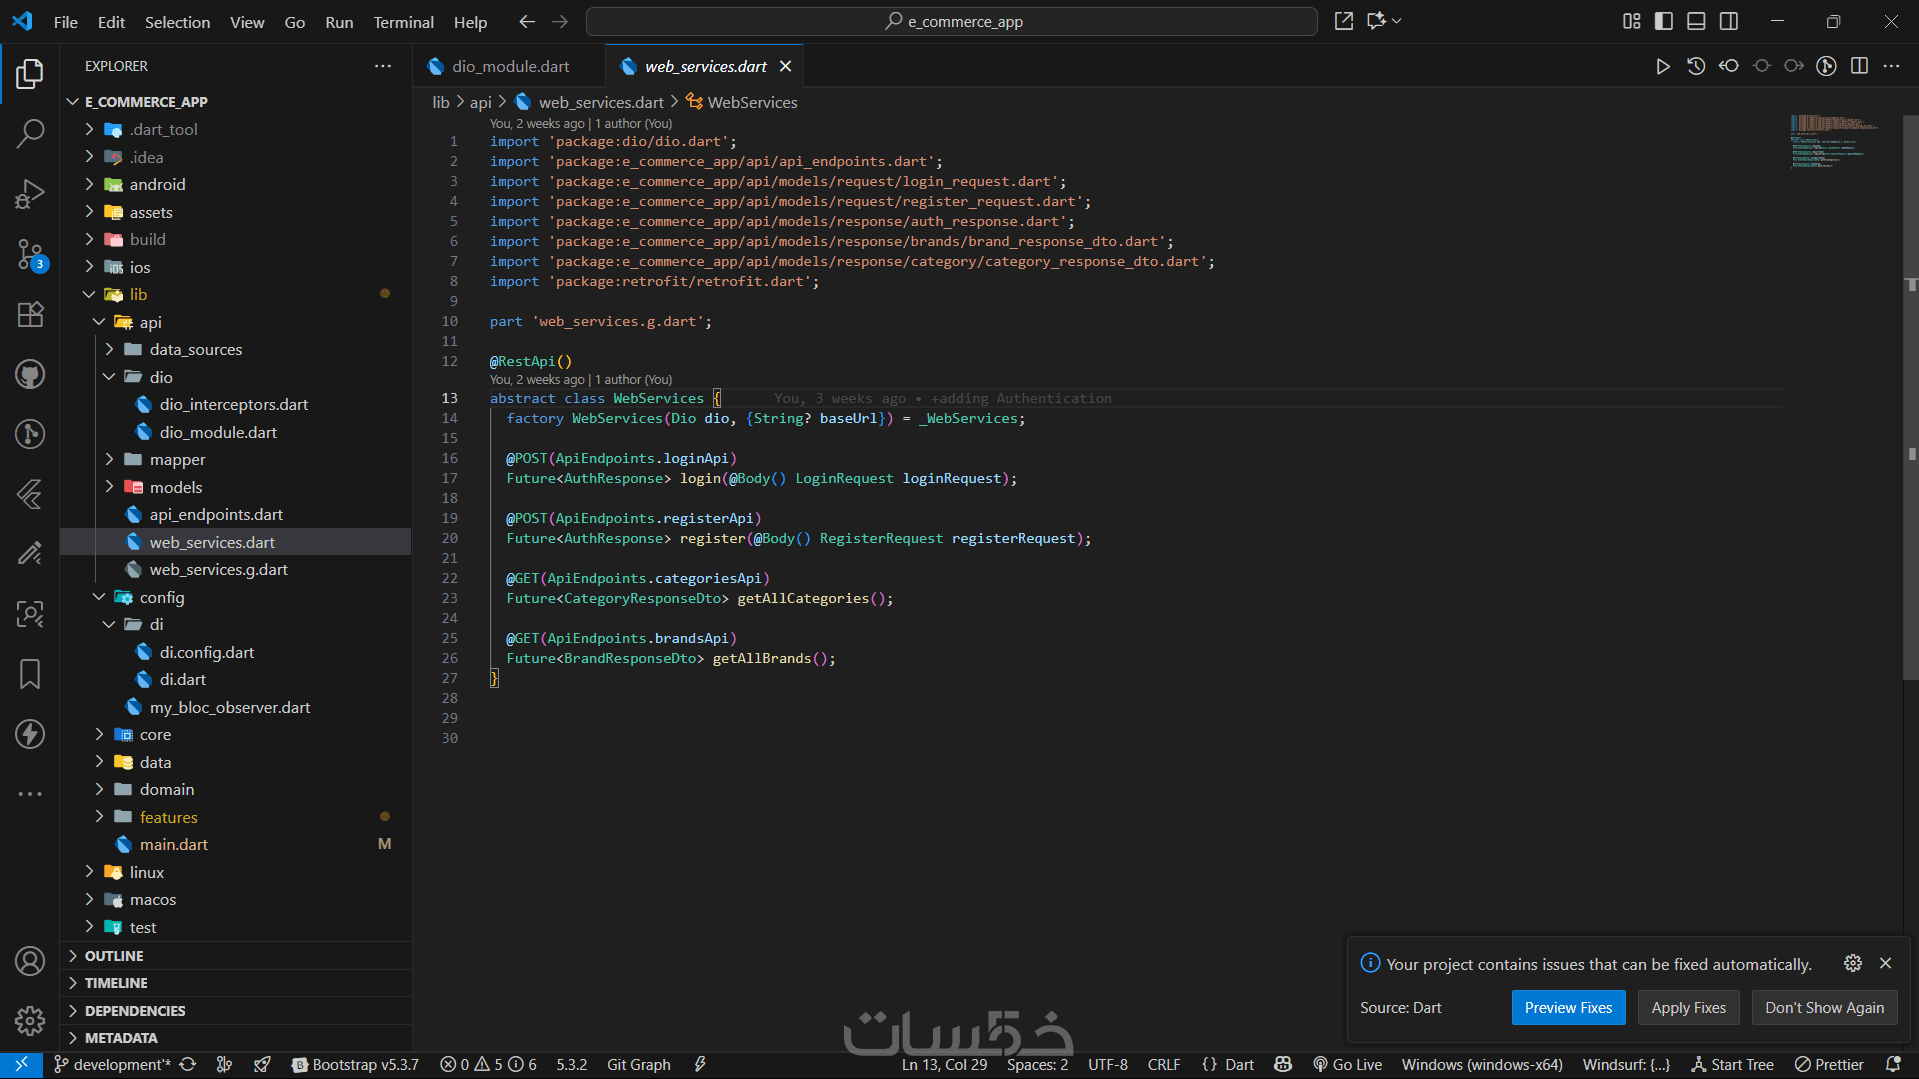Close the web_services.dart tab

[x=786, y=66]
